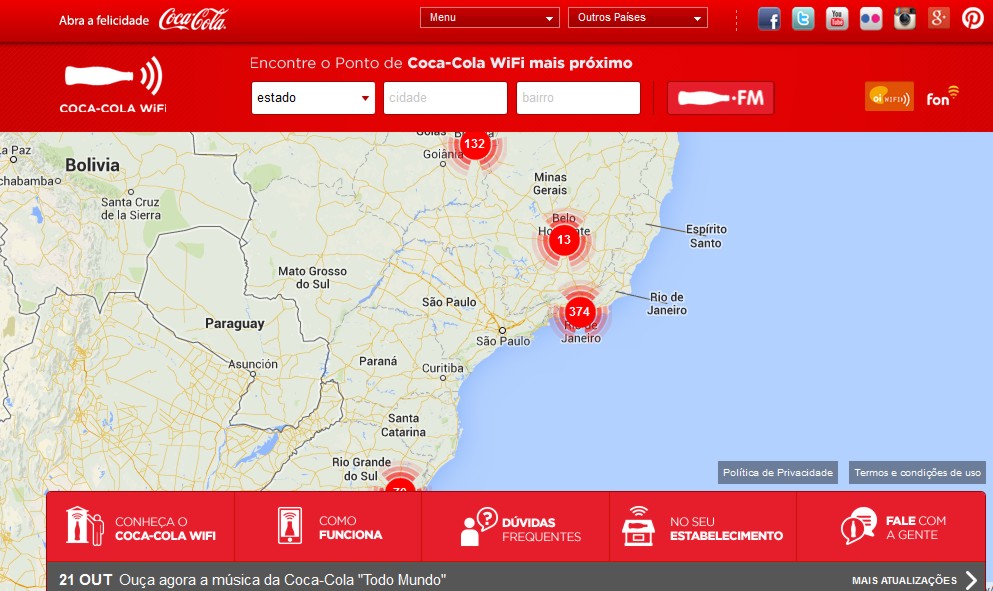Open the Twitter social icon
The image size is (993, 591).
tap(803, 18)
